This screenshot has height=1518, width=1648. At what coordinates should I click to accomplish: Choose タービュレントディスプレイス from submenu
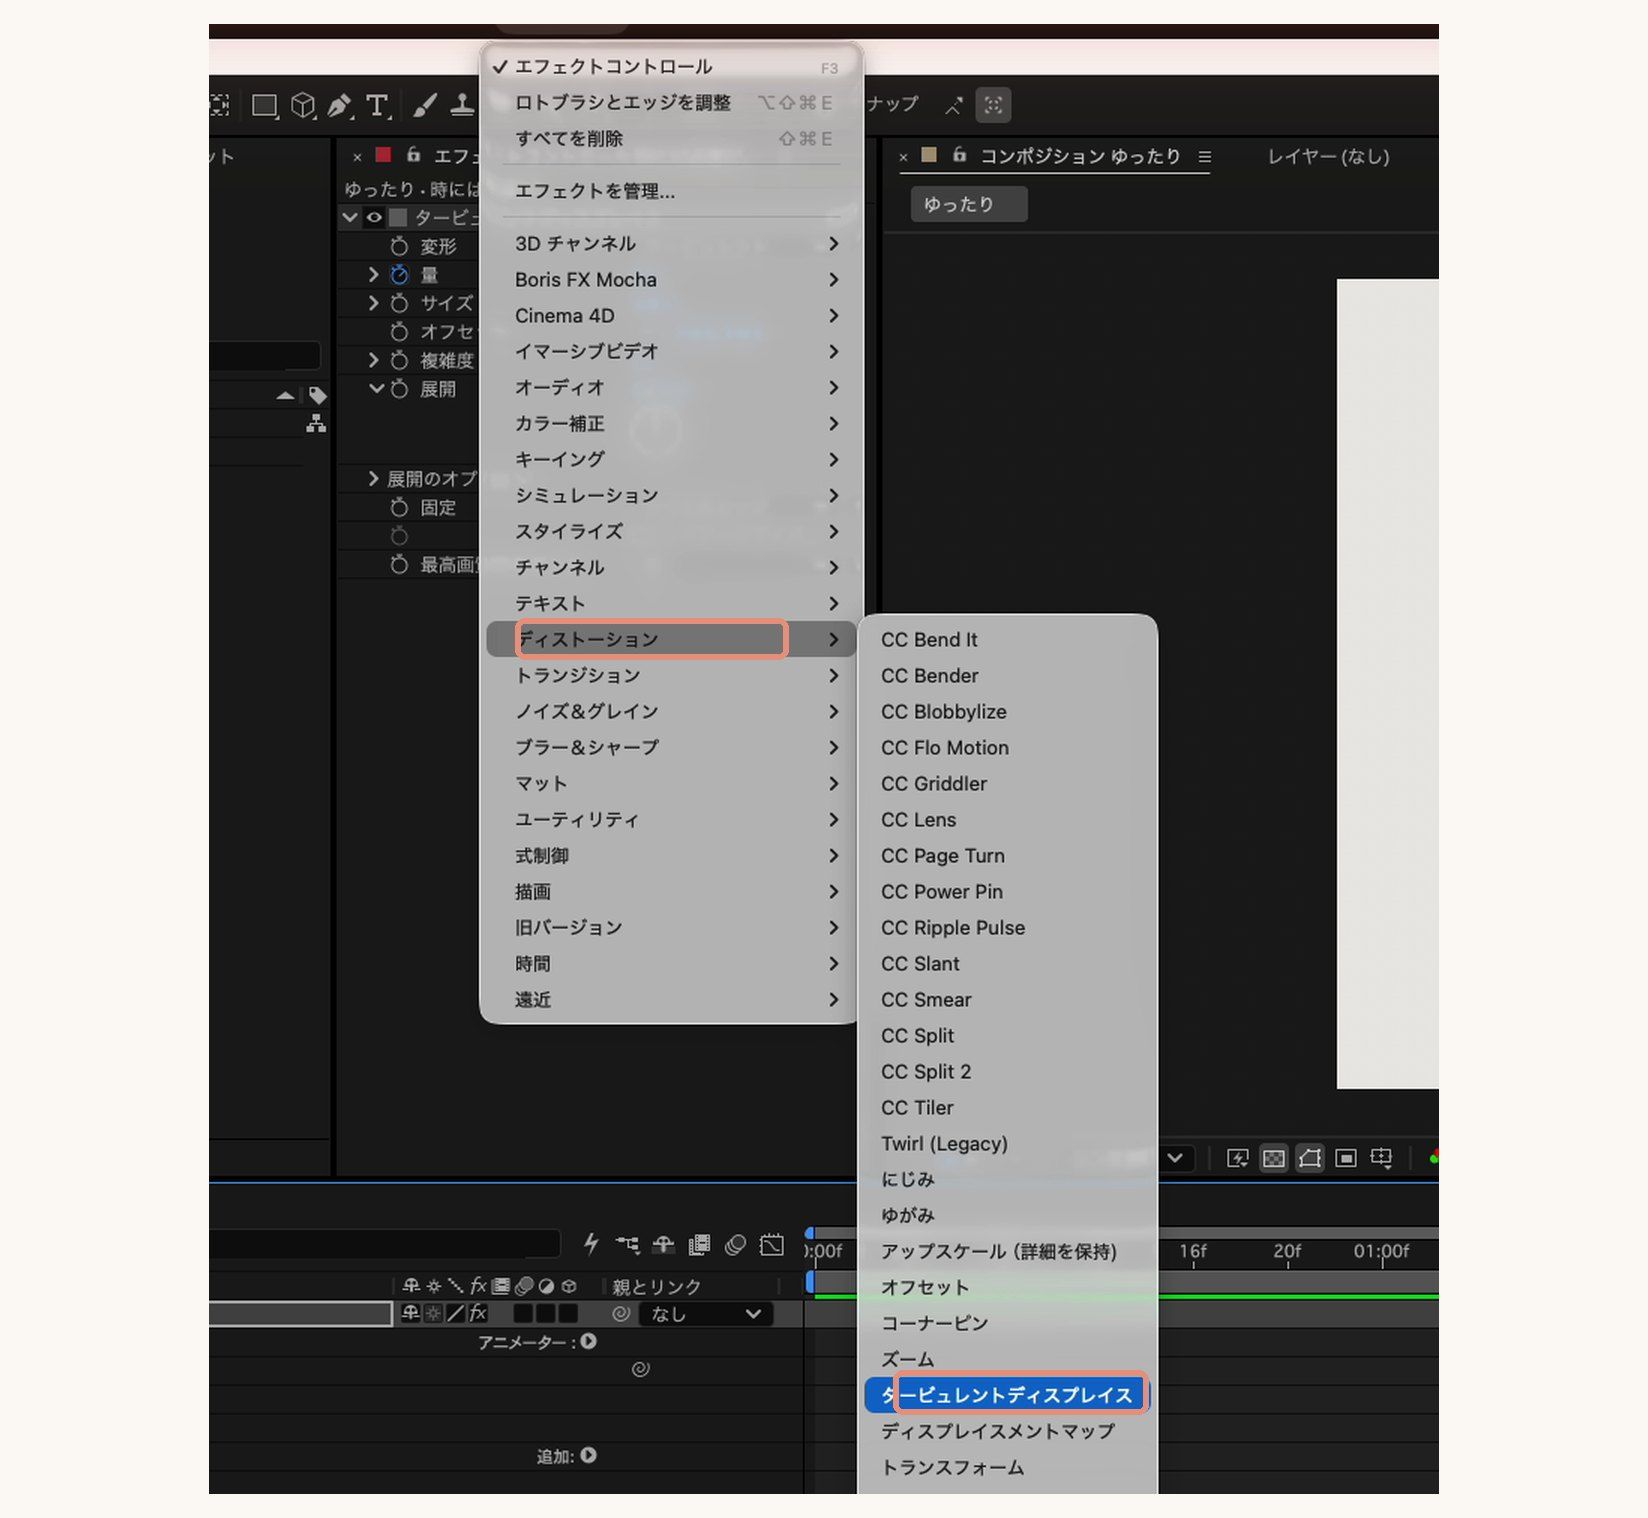(x=1007, y=1395)
